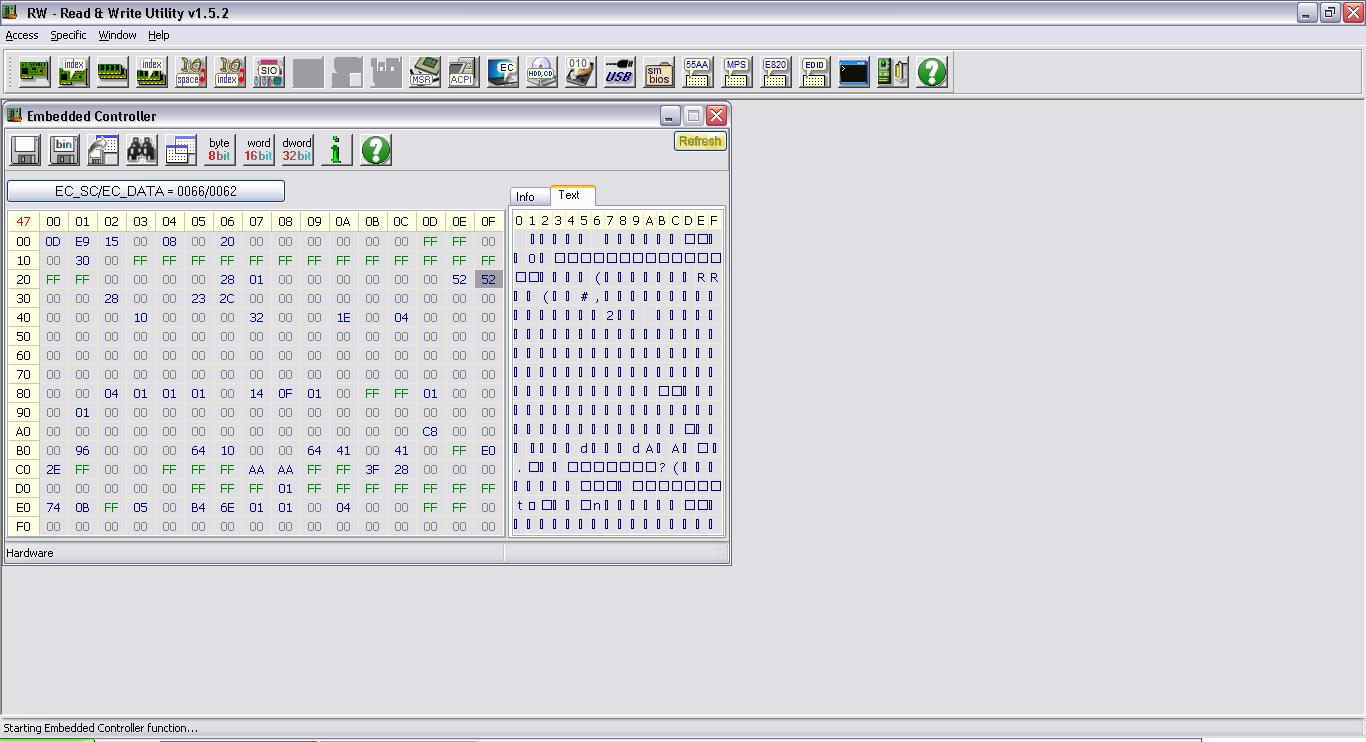The height and width of the screenshot is (742, 1366).
Task: Switch view to dword 32bit mode
Action: [x=297, y=150]
